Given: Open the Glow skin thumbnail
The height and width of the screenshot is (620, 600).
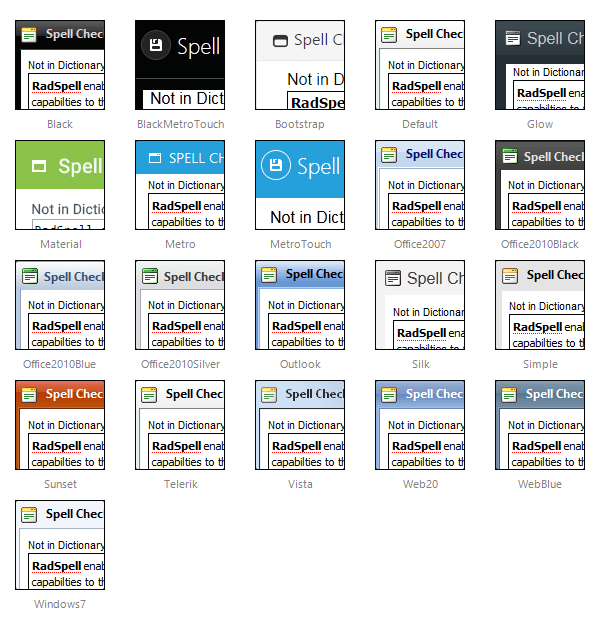Looking at the screenshot, I should point(540,65).
